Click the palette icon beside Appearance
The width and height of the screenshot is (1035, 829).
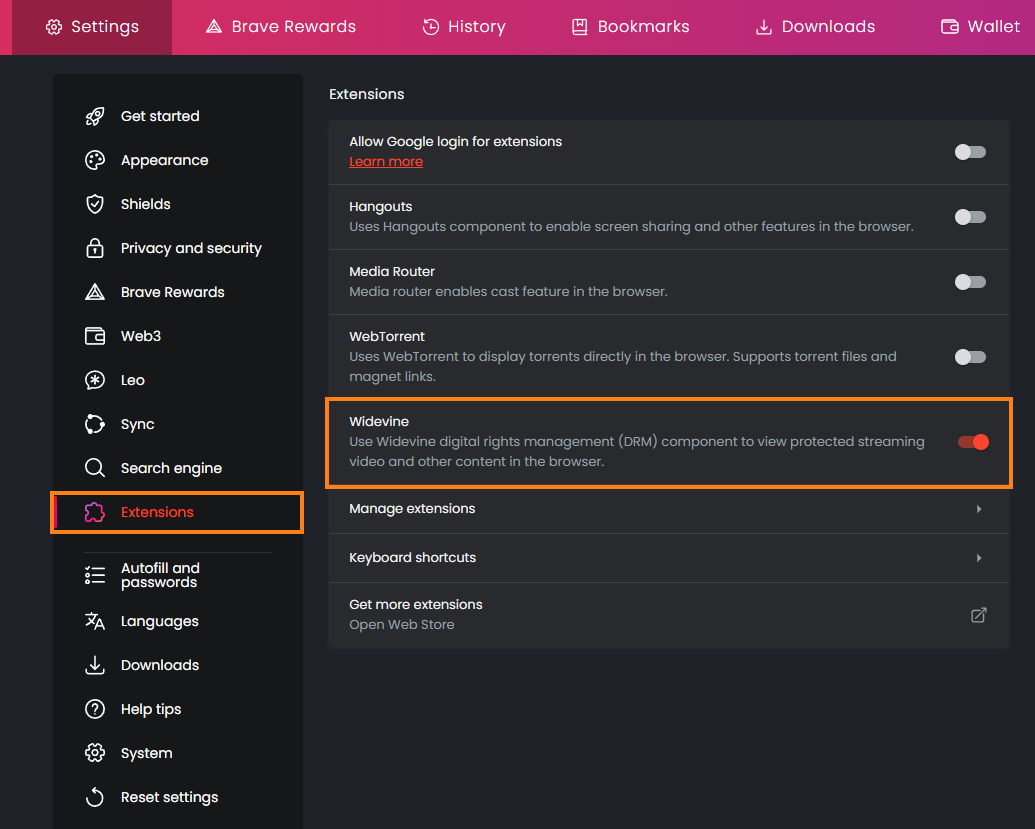[95, 160]
